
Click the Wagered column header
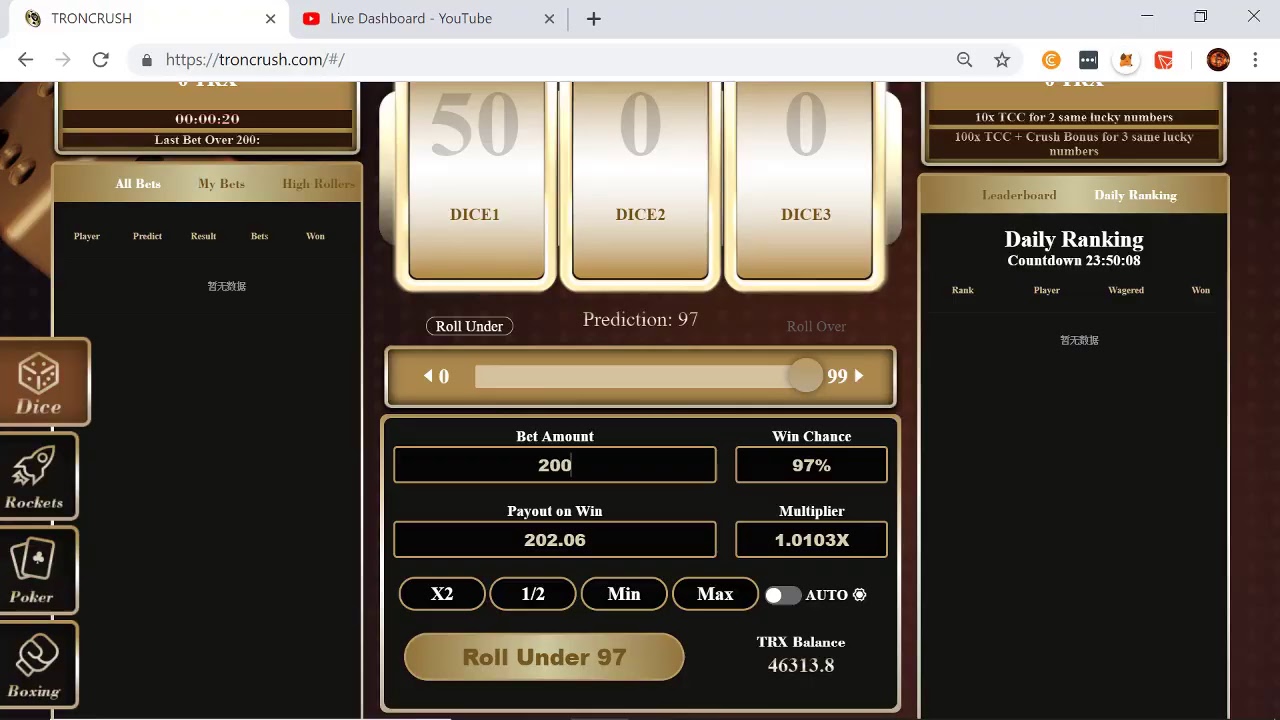click(1126, 290)
